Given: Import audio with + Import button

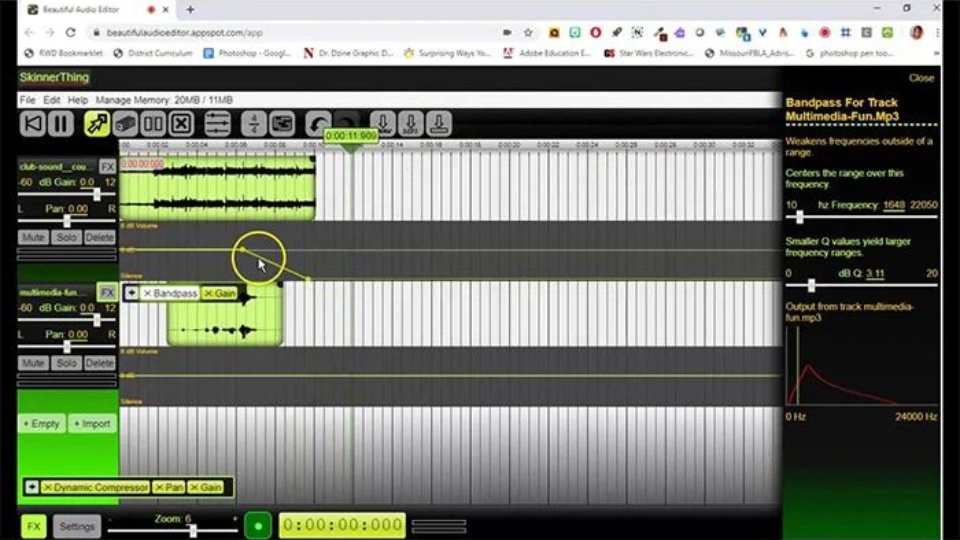Looking at the screenshot, I should (x=92, y=424).
